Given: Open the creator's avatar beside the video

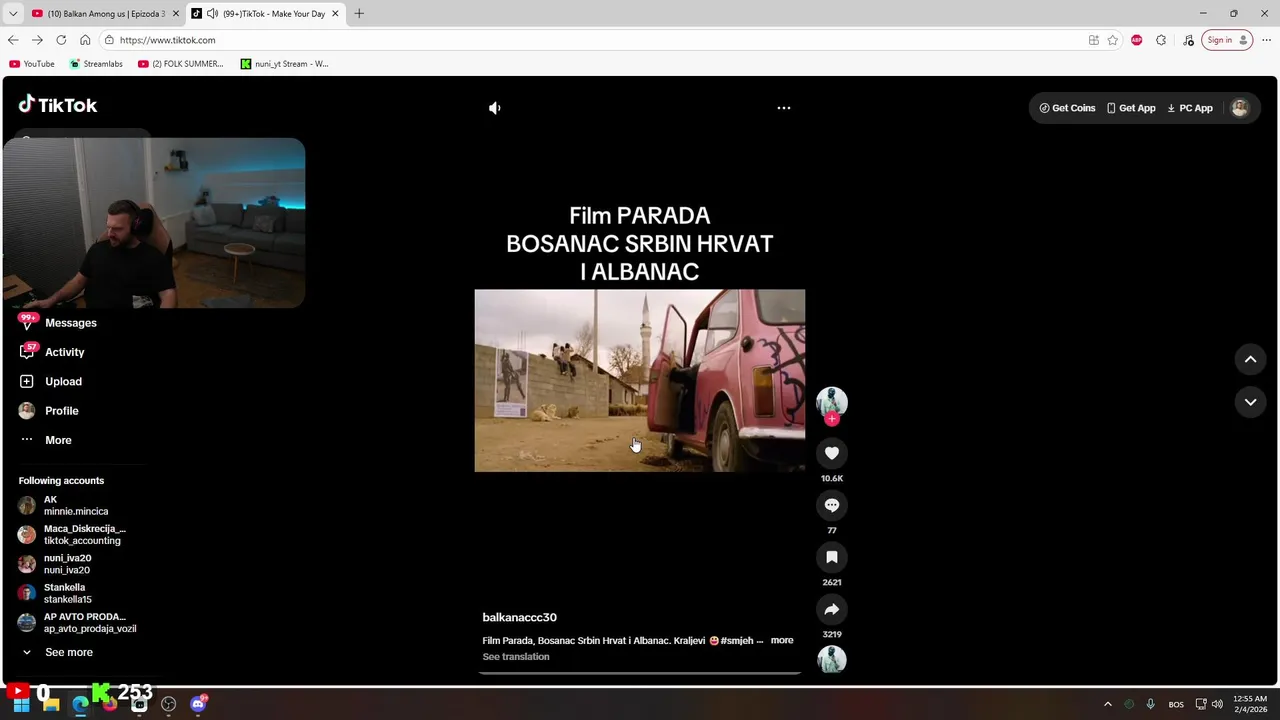Looking at the screenshot, I should 832,402.
